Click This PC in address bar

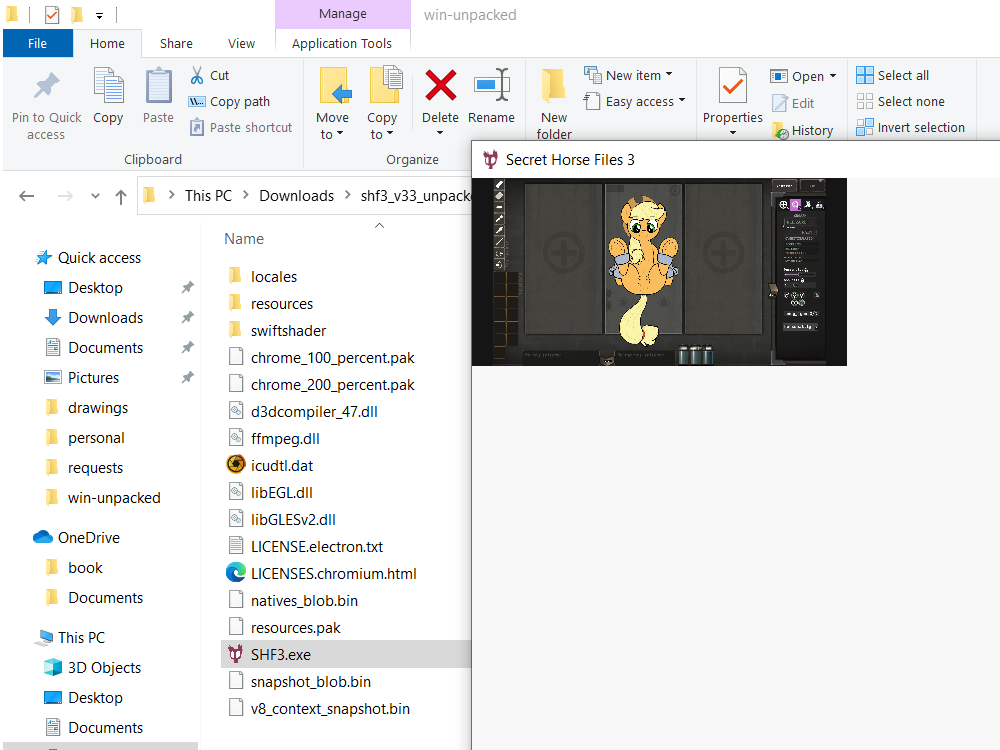coord(208,196)
